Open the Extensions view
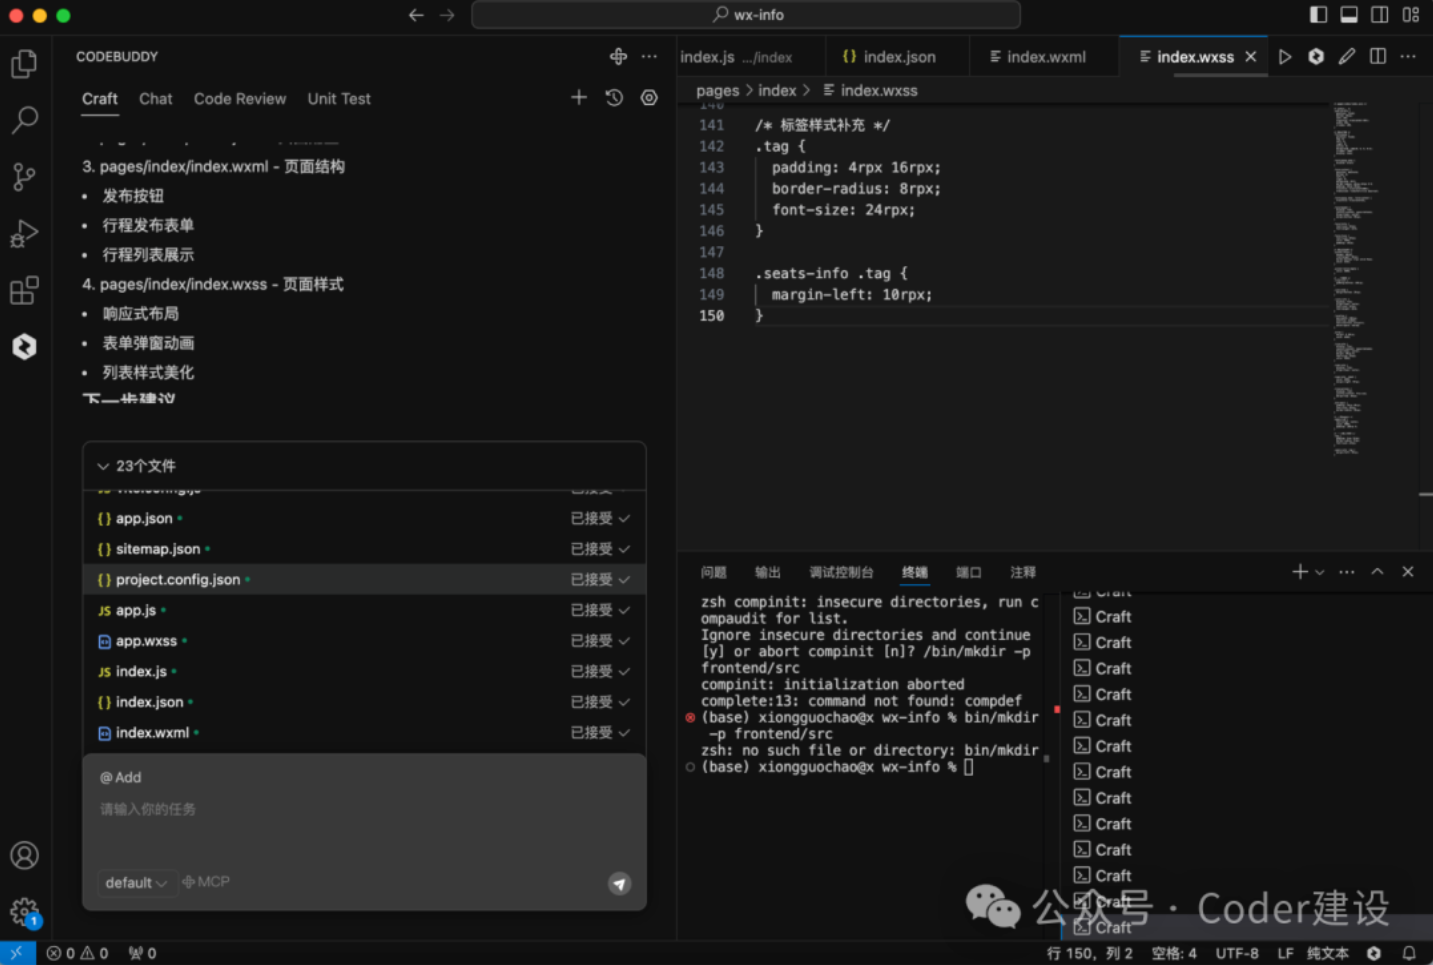This screenshot has height=965, width=1433. coord(24,290)
